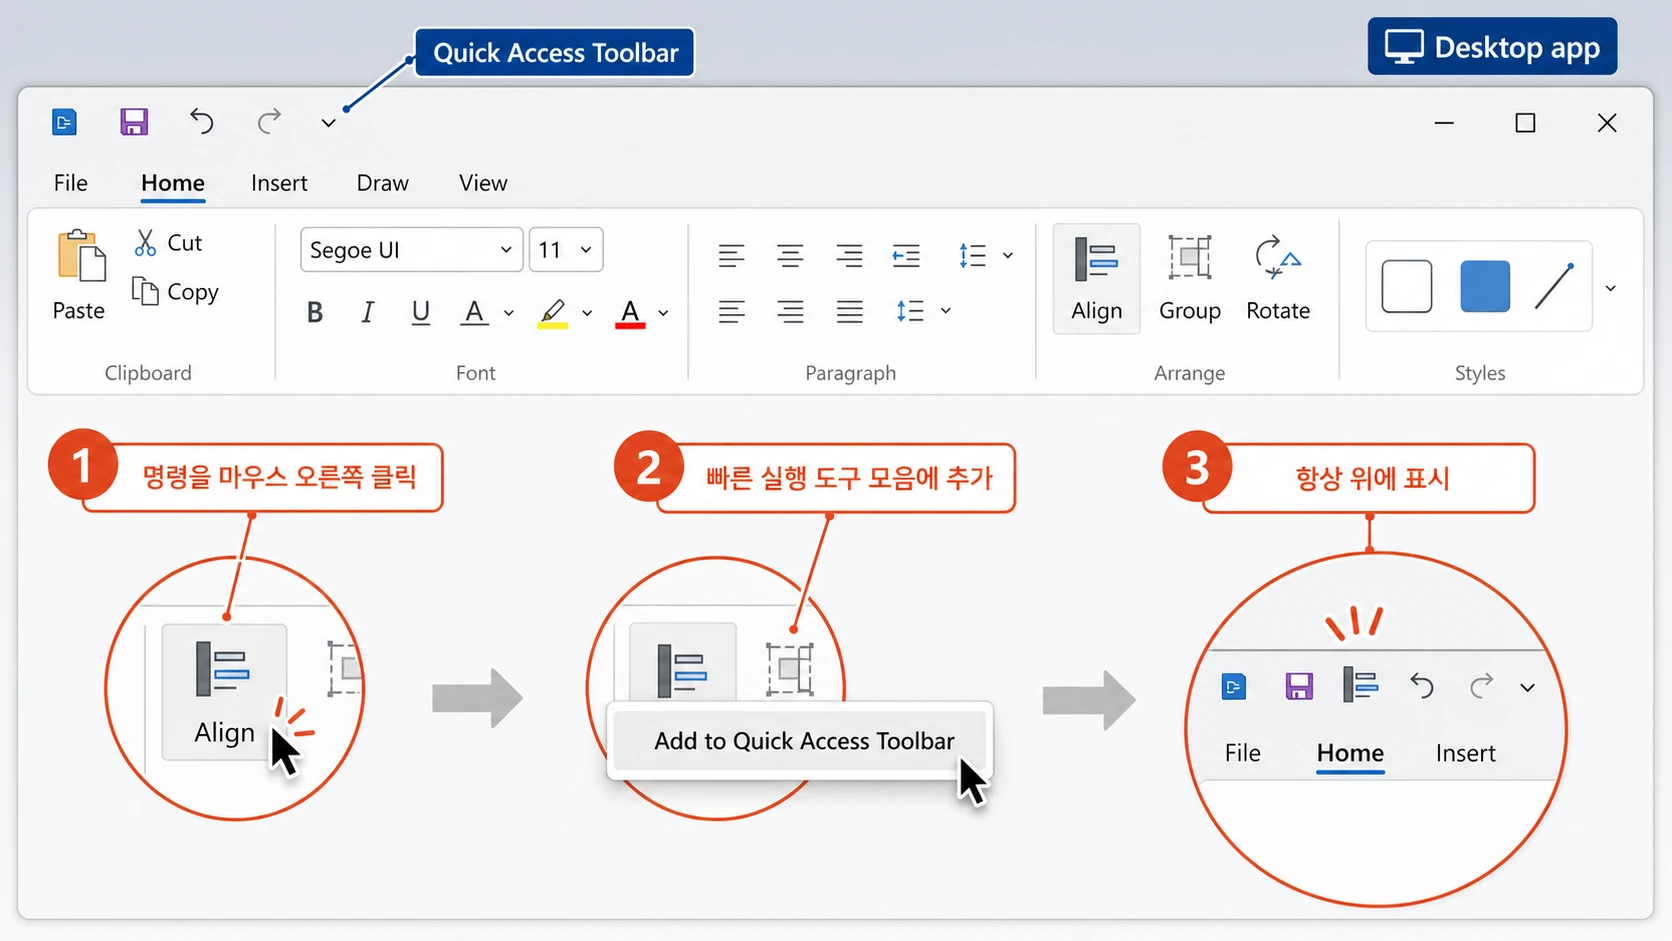Click the Align button in Arrange group
The width and height of the screenshot is (1672, 941).
(1096, 279)
